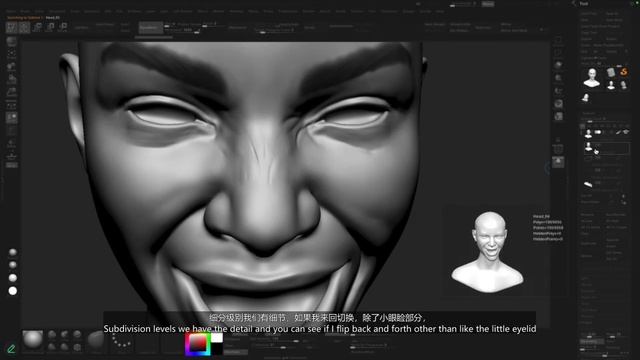Toggle the highlighted bottom icon on right shelf
Viewport: 640px width, 360px height.
(558, 162)
